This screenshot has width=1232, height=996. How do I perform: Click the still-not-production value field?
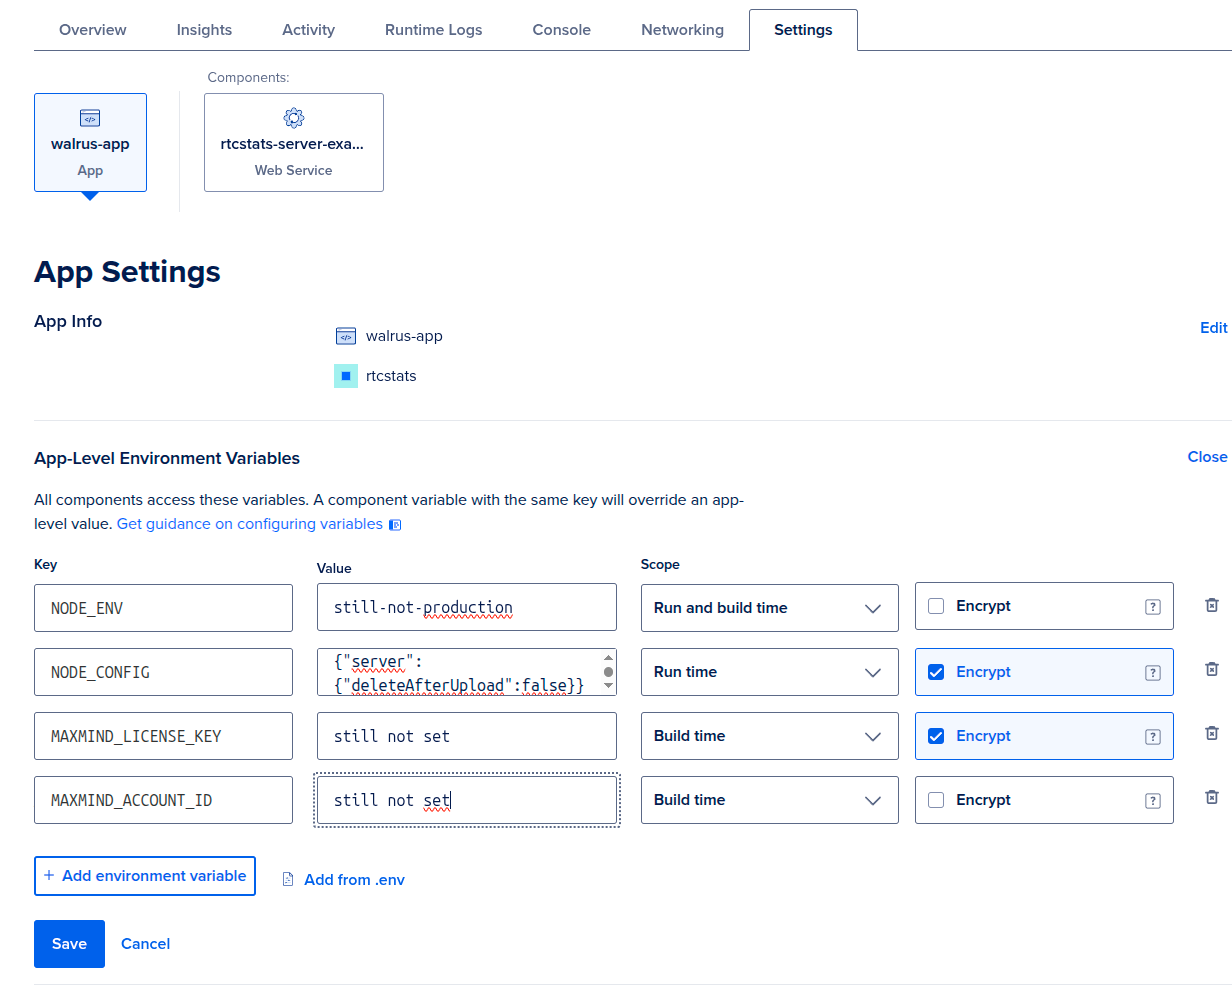[x=467, y=608]
